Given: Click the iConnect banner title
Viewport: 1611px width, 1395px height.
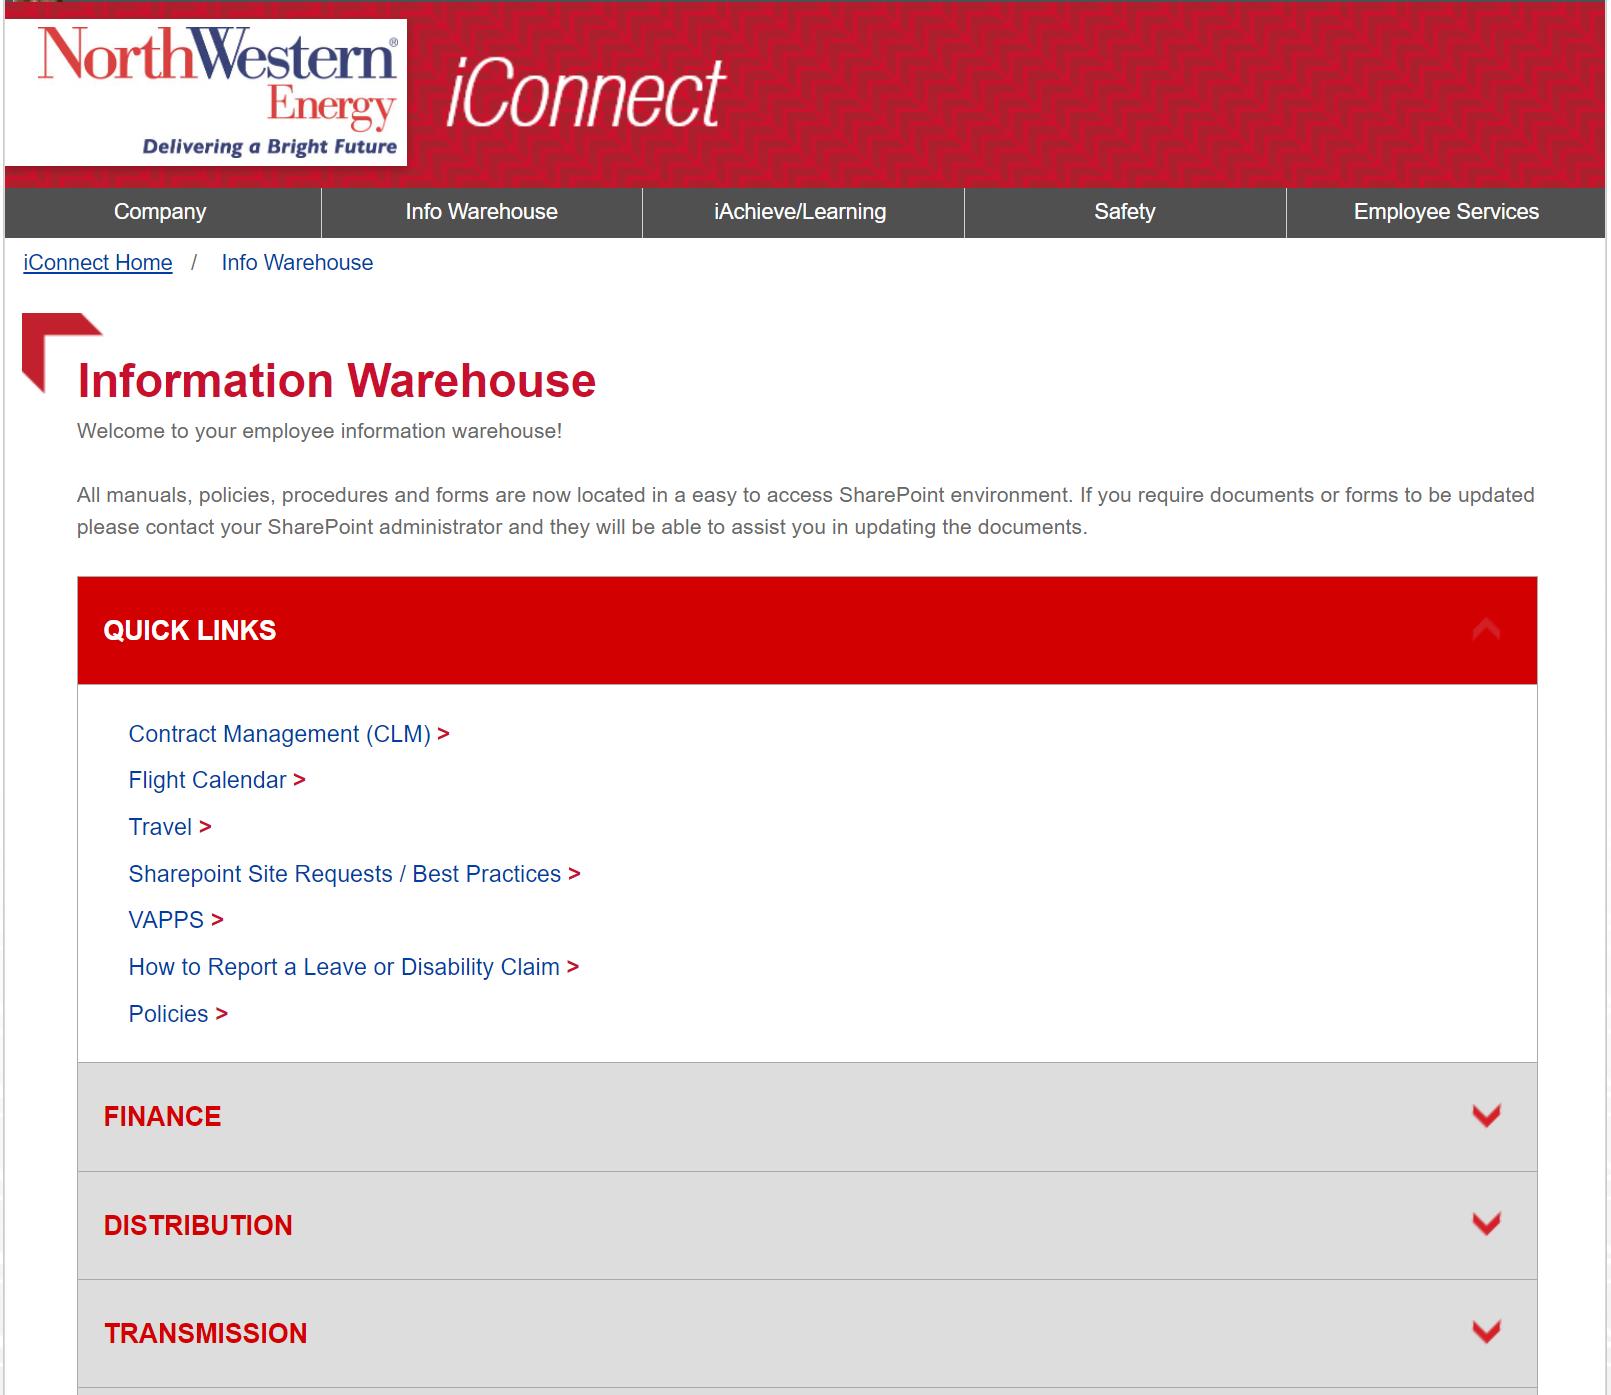Looking at the screenshot, I should click(586, 94).
